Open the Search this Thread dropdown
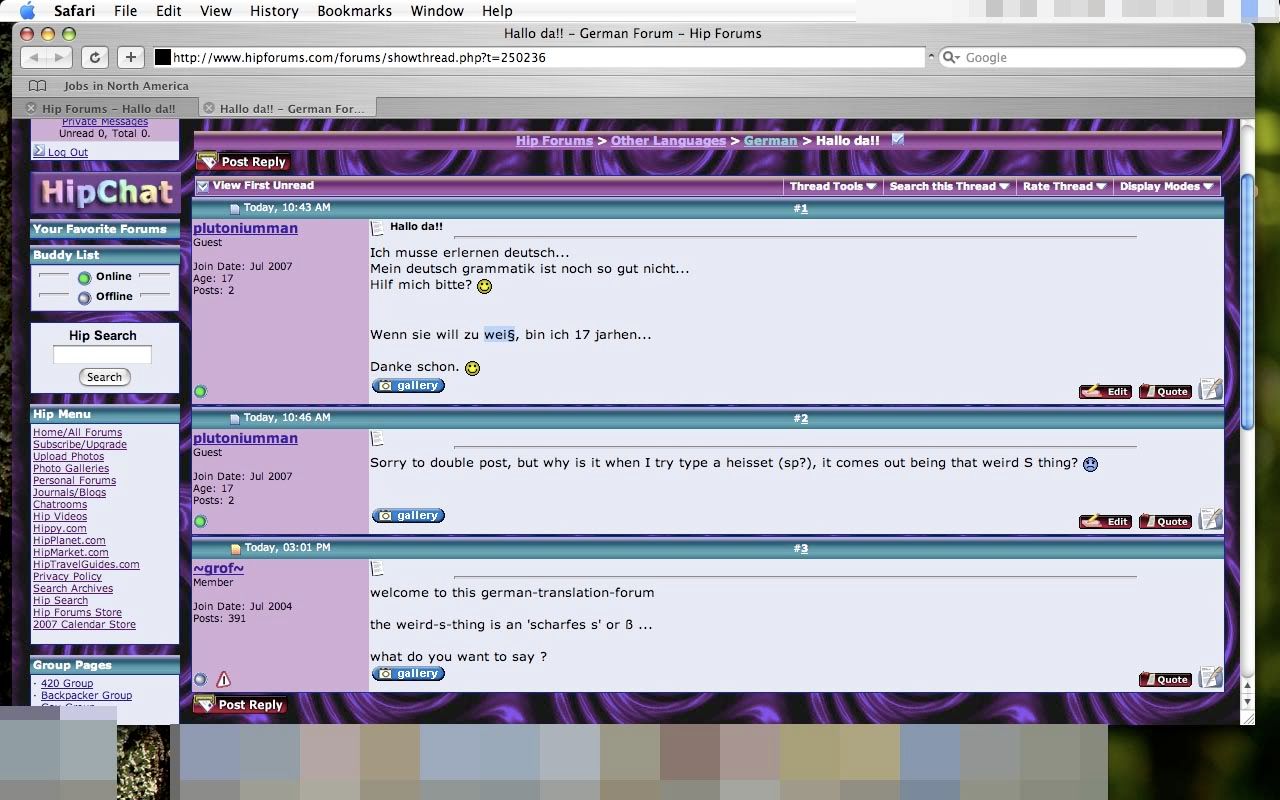 coord(949,186)
